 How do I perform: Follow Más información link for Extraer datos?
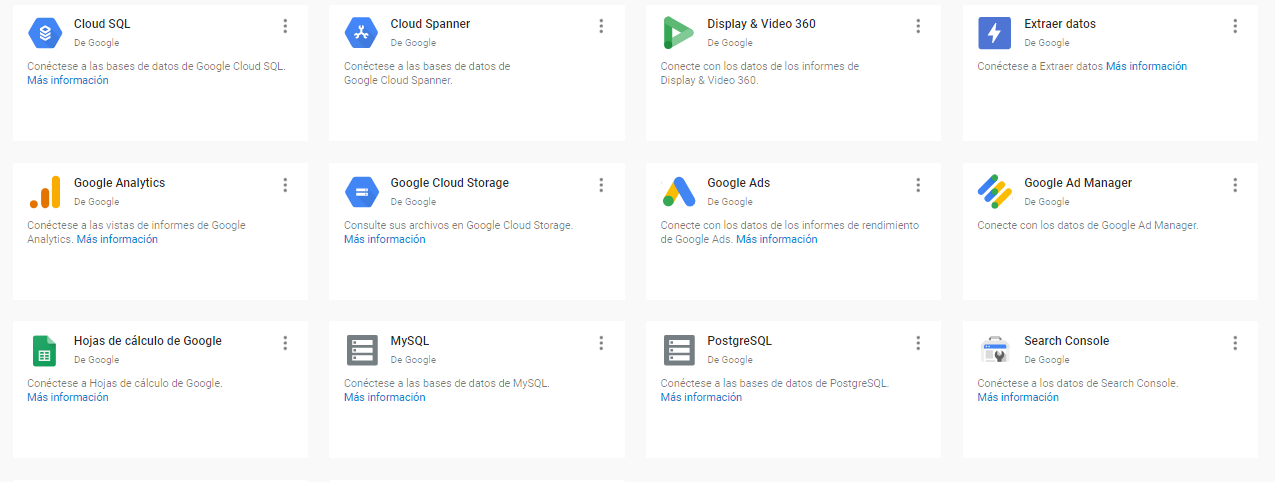(x=1146, y=66)
